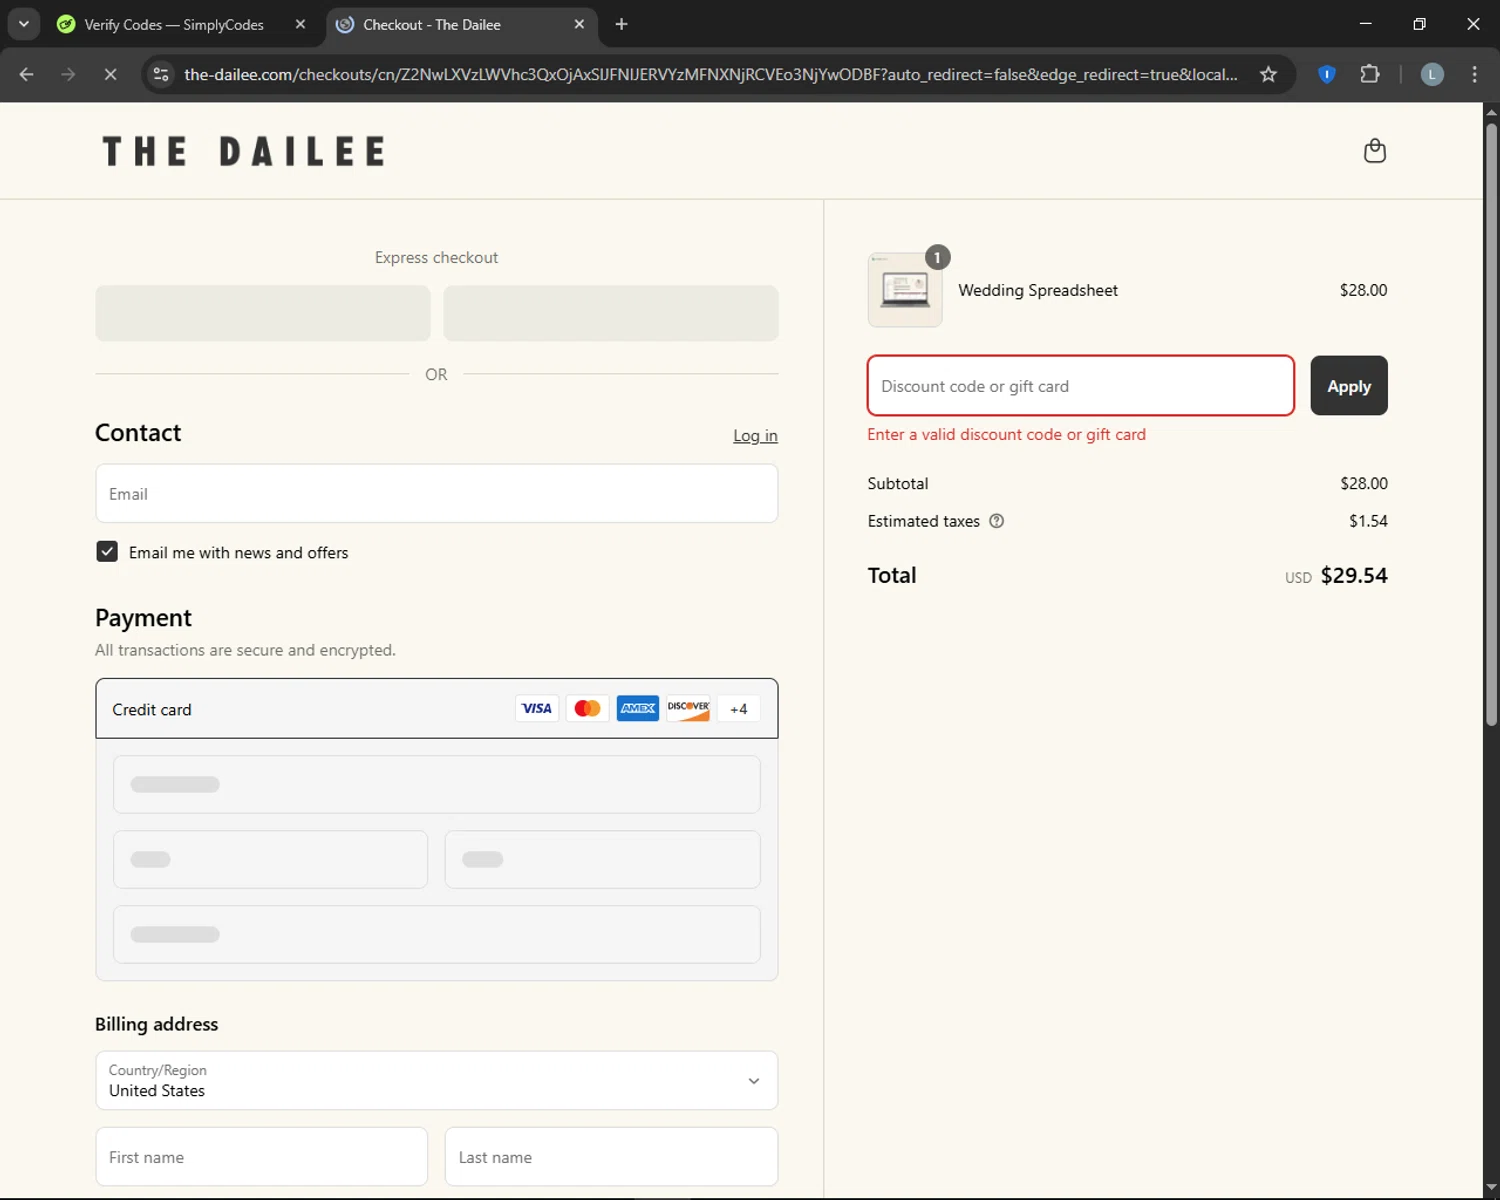Click the Wedding Spreadsheet product thumbnail
The width and height of the screenshot is (1500, 1200).
(905, 290)
